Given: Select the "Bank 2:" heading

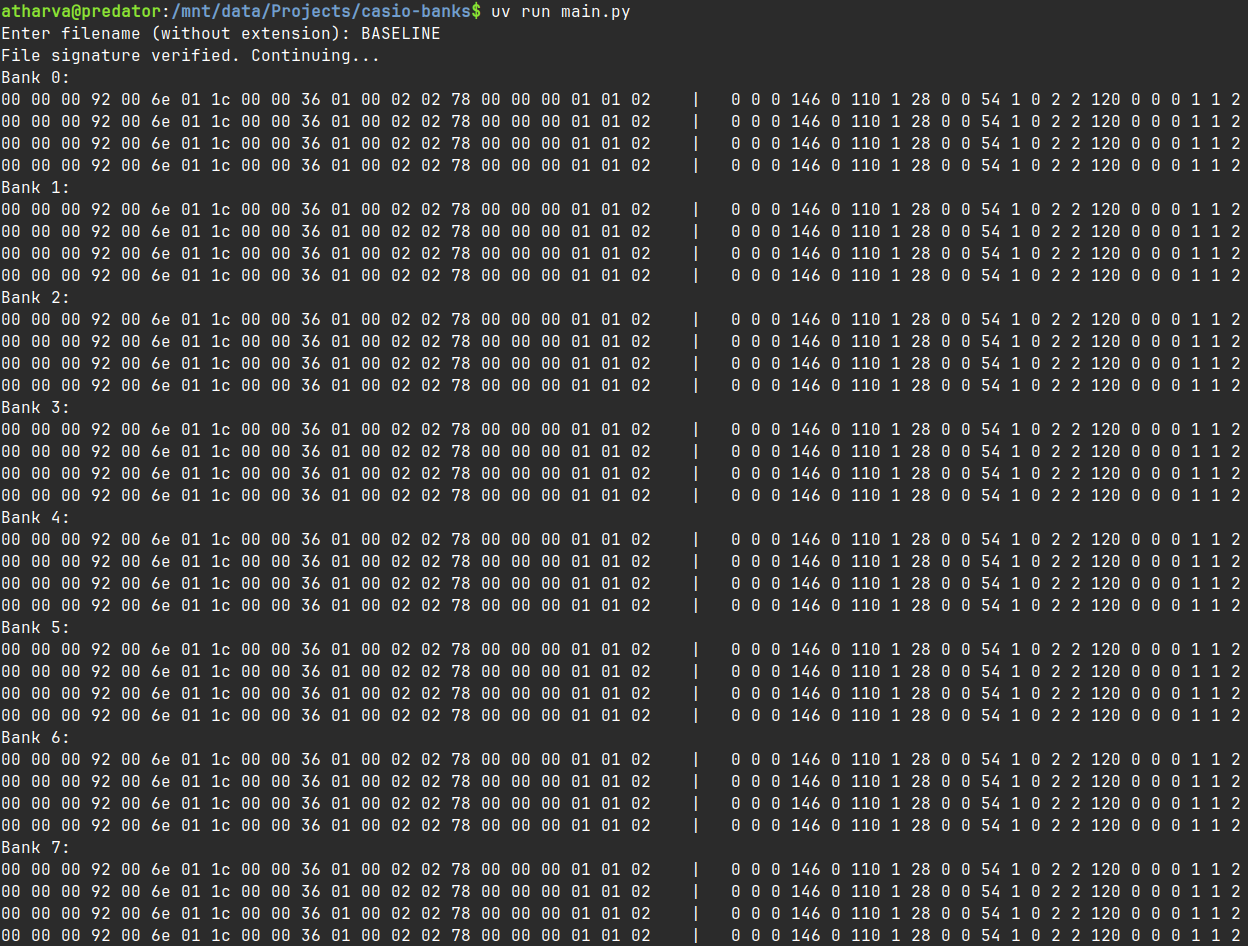Looking at the screenshot, I should tap(35, 298).
